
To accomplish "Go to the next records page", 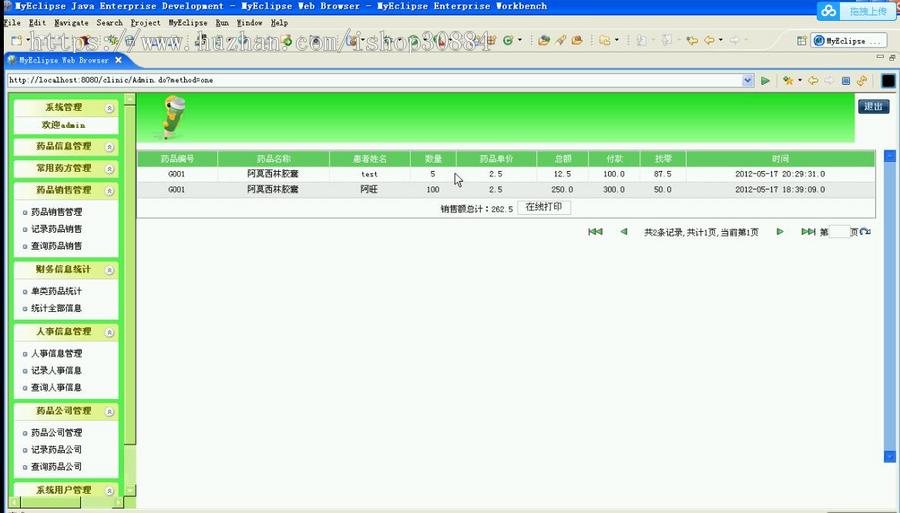I will point(780,232).
